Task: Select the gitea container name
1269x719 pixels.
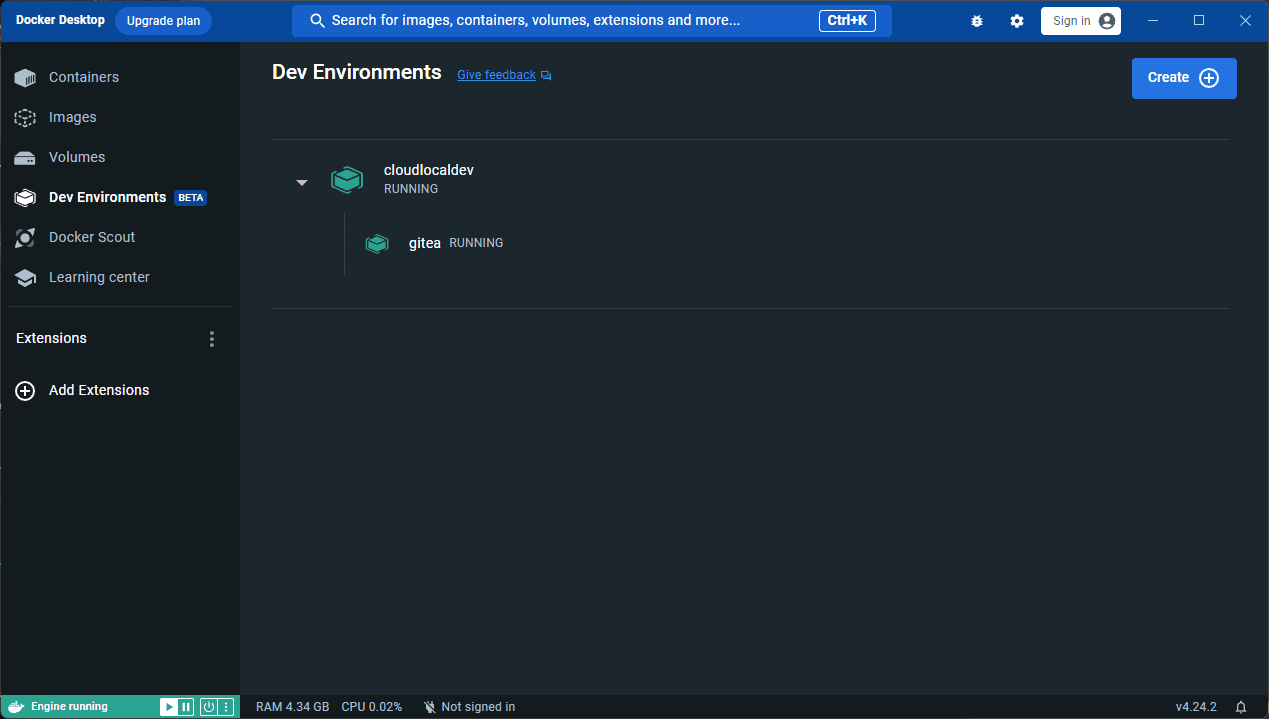Action: point(425,243)
